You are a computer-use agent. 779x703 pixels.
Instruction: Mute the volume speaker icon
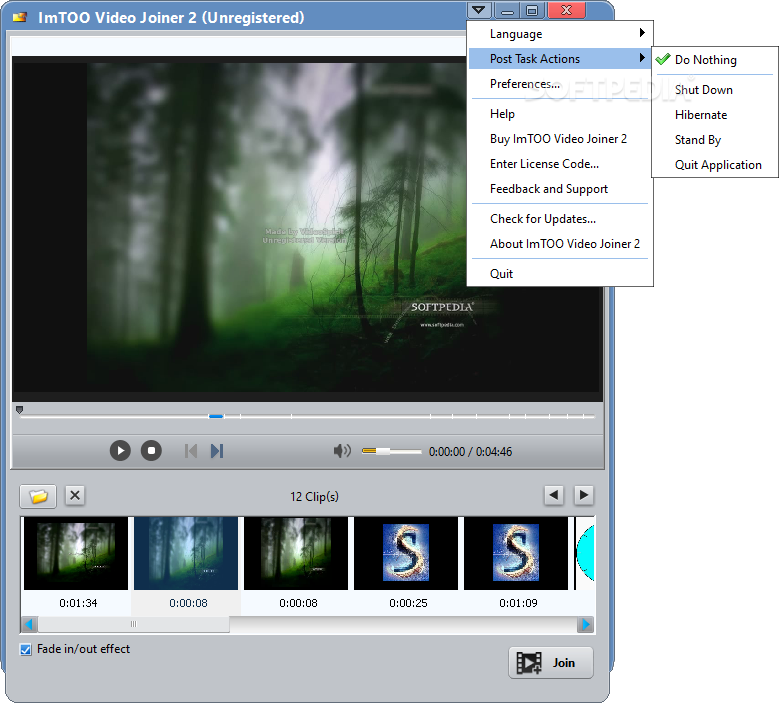342,451
